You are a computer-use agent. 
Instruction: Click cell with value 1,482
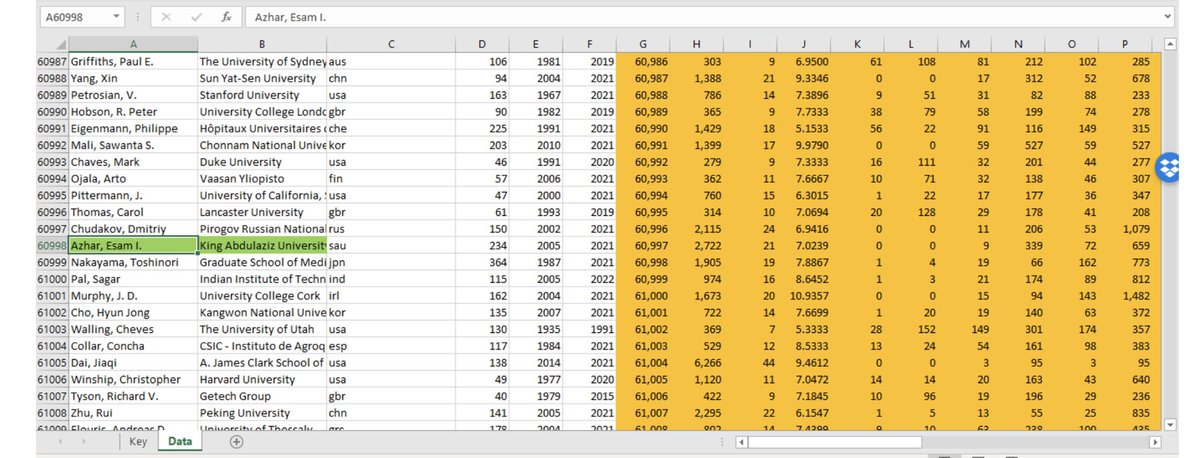point(1124,295)
